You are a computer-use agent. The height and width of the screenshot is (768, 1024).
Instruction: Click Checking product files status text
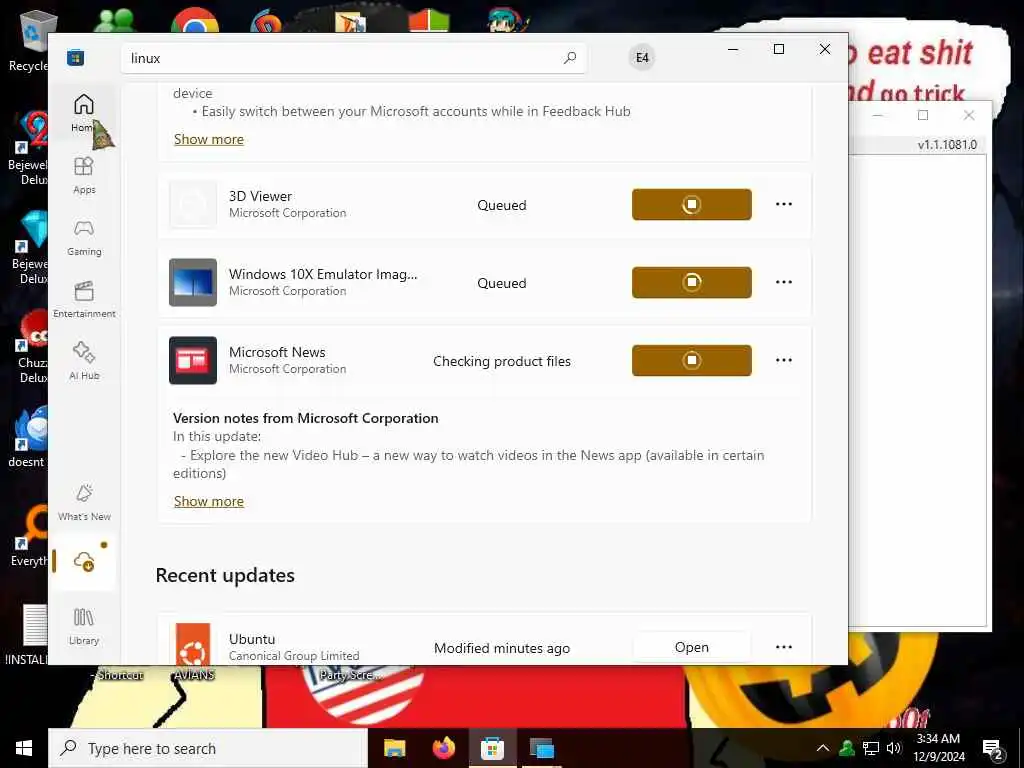pyautogui.click(x=502, y=361)
